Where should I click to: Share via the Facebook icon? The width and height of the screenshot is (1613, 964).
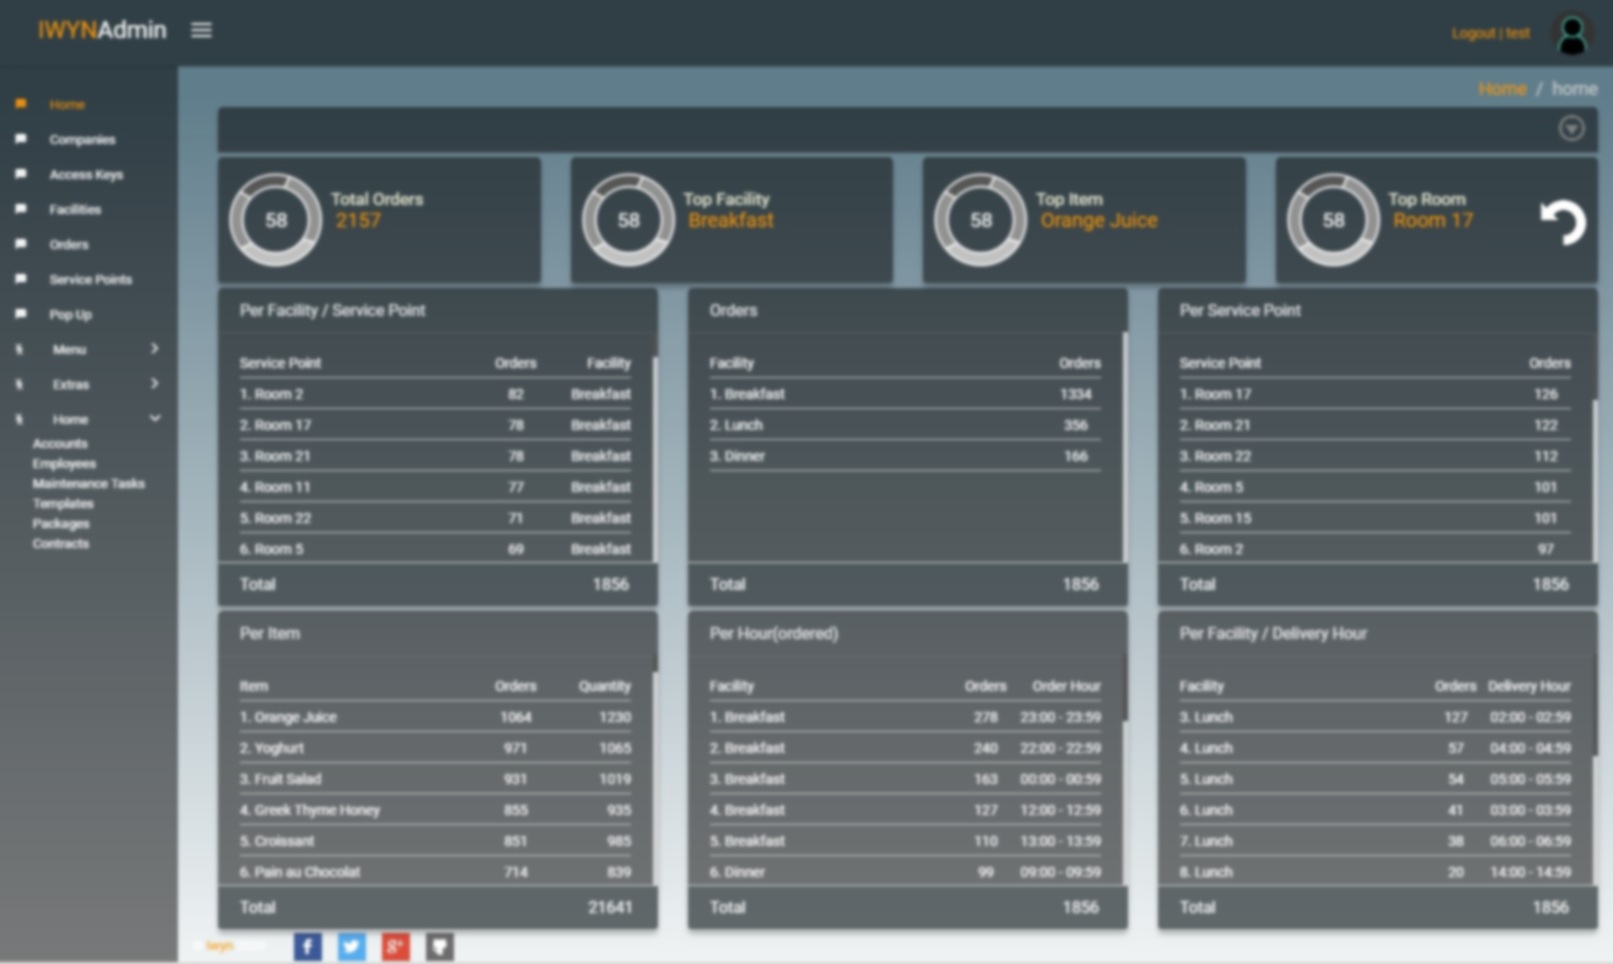(307, 946)
